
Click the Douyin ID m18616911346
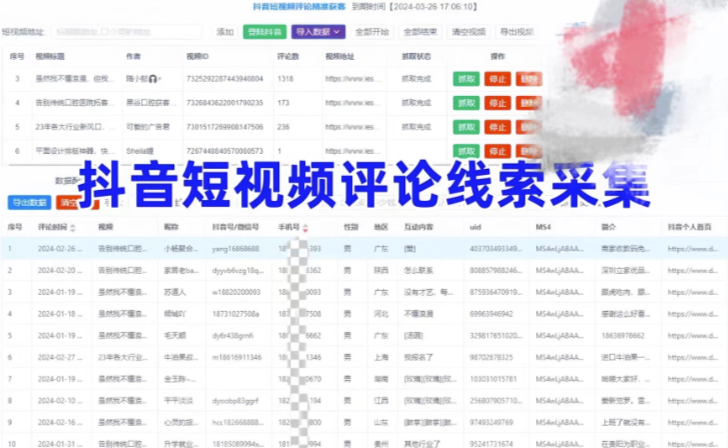(x=237, y=357)
